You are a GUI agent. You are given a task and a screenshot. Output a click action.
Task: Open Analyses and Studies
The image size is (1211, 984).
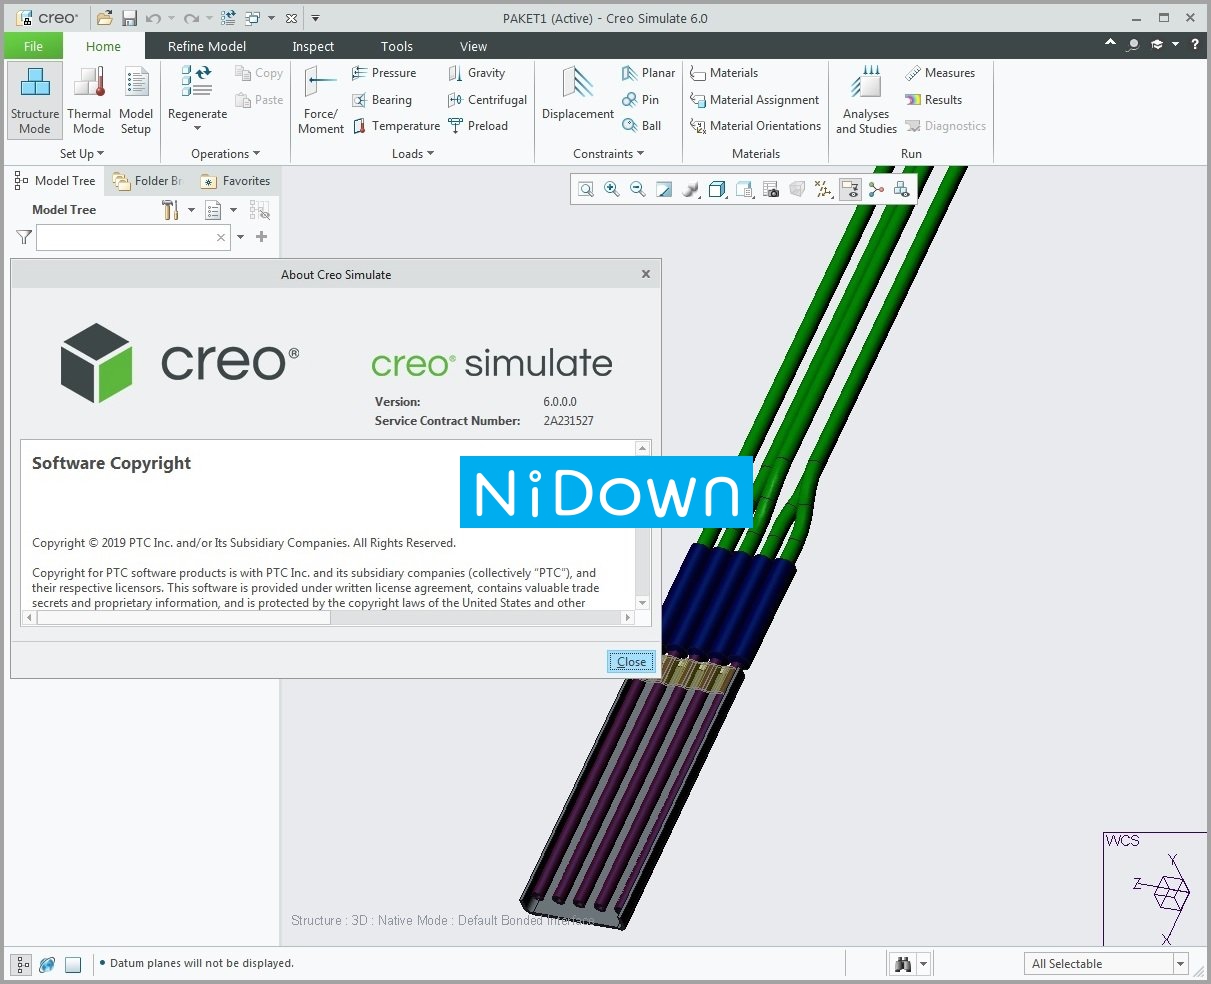pyautogui.click(x=866, y=101)
